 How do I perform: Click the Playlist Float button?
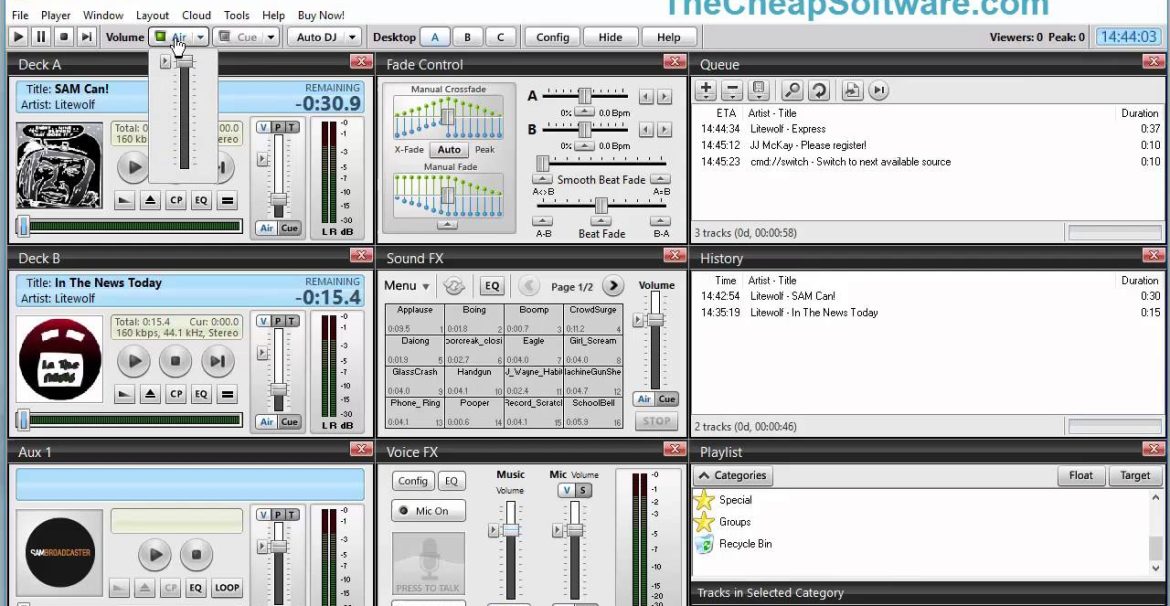coord(1080,475)
